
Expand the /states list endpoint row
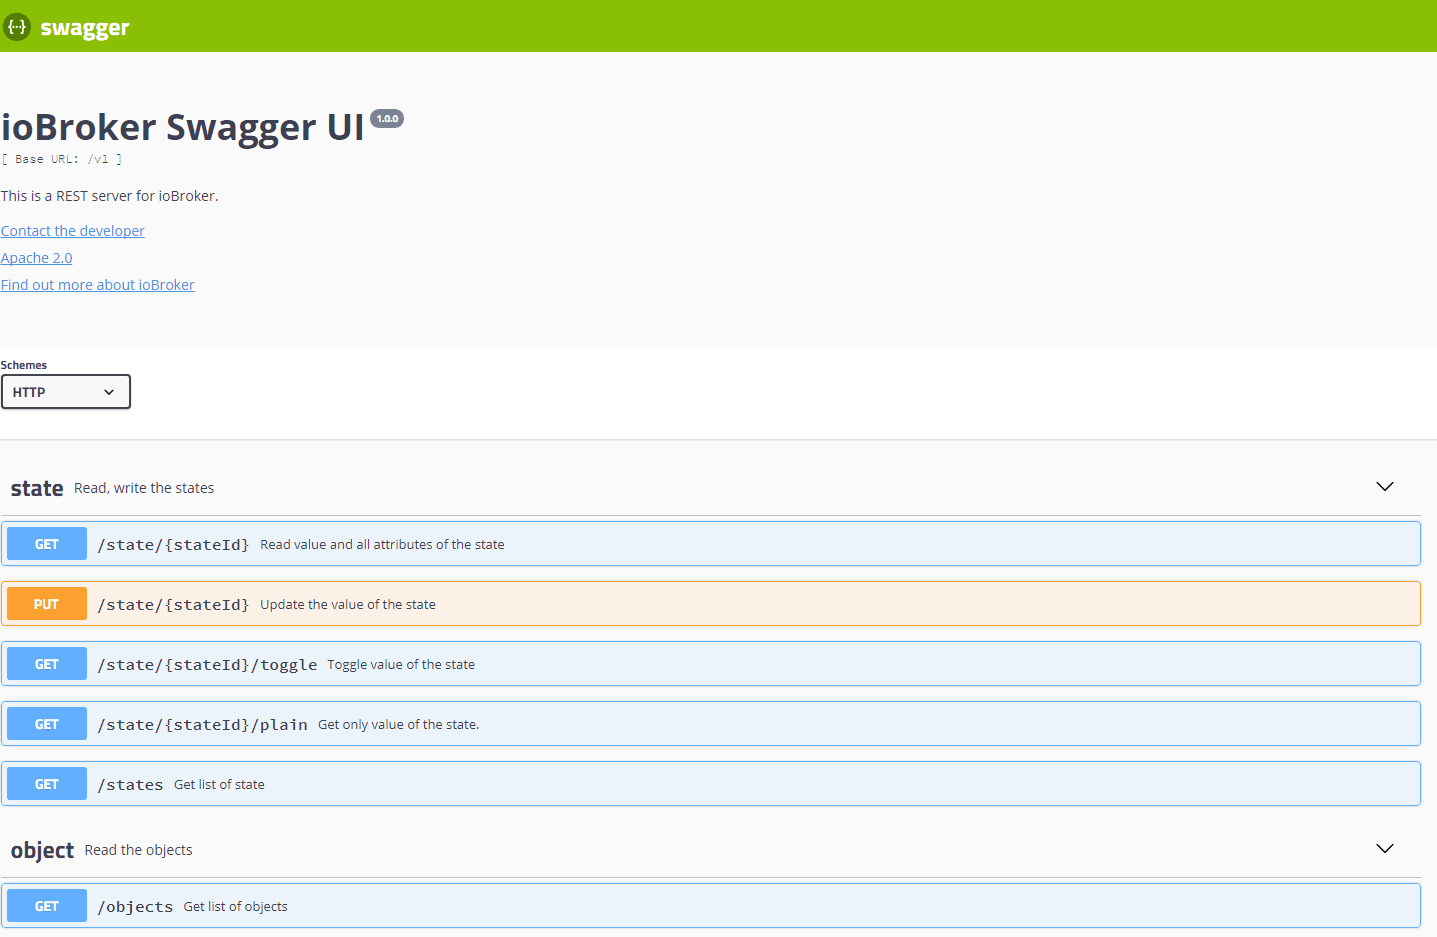click(x=700, y=783)
